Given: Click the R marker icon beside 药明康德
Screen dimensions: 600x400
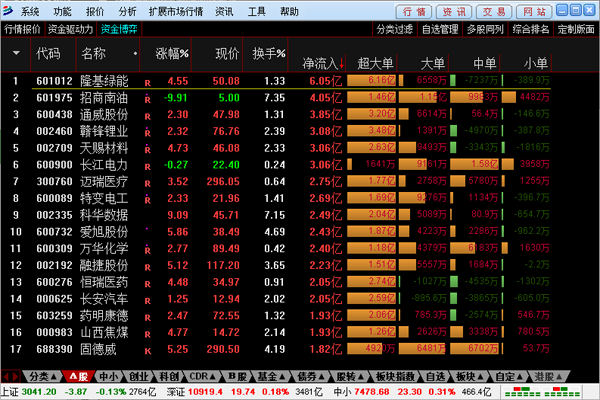Looking at the screenshot, I should (x=148, y=316).
